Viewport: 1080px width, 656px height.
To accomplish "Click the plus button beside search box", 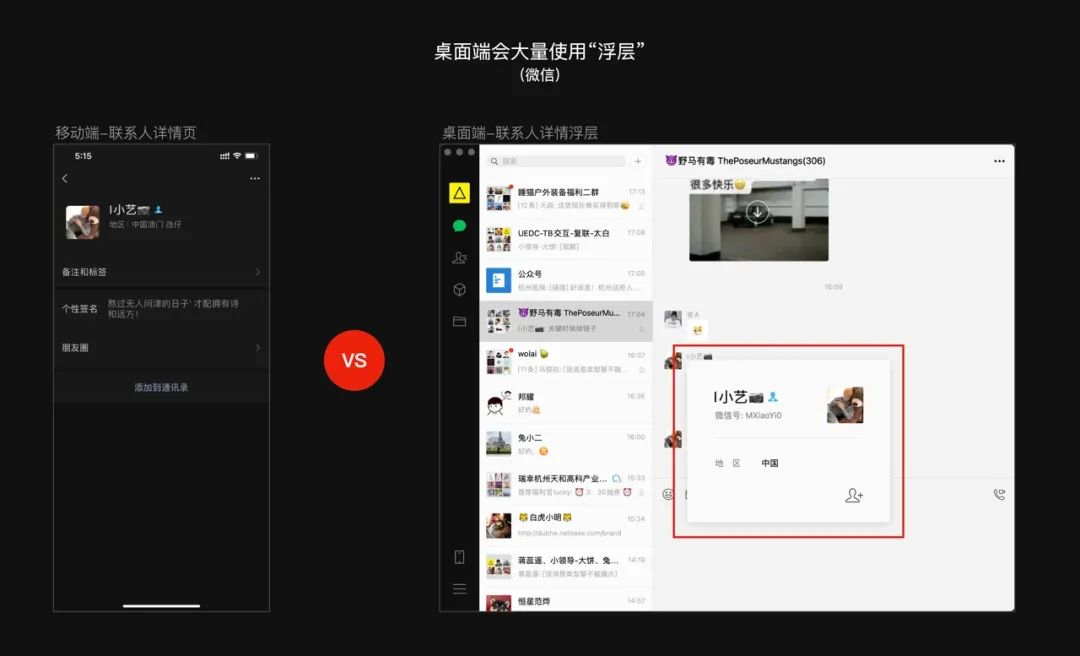I will pos(638,161).
